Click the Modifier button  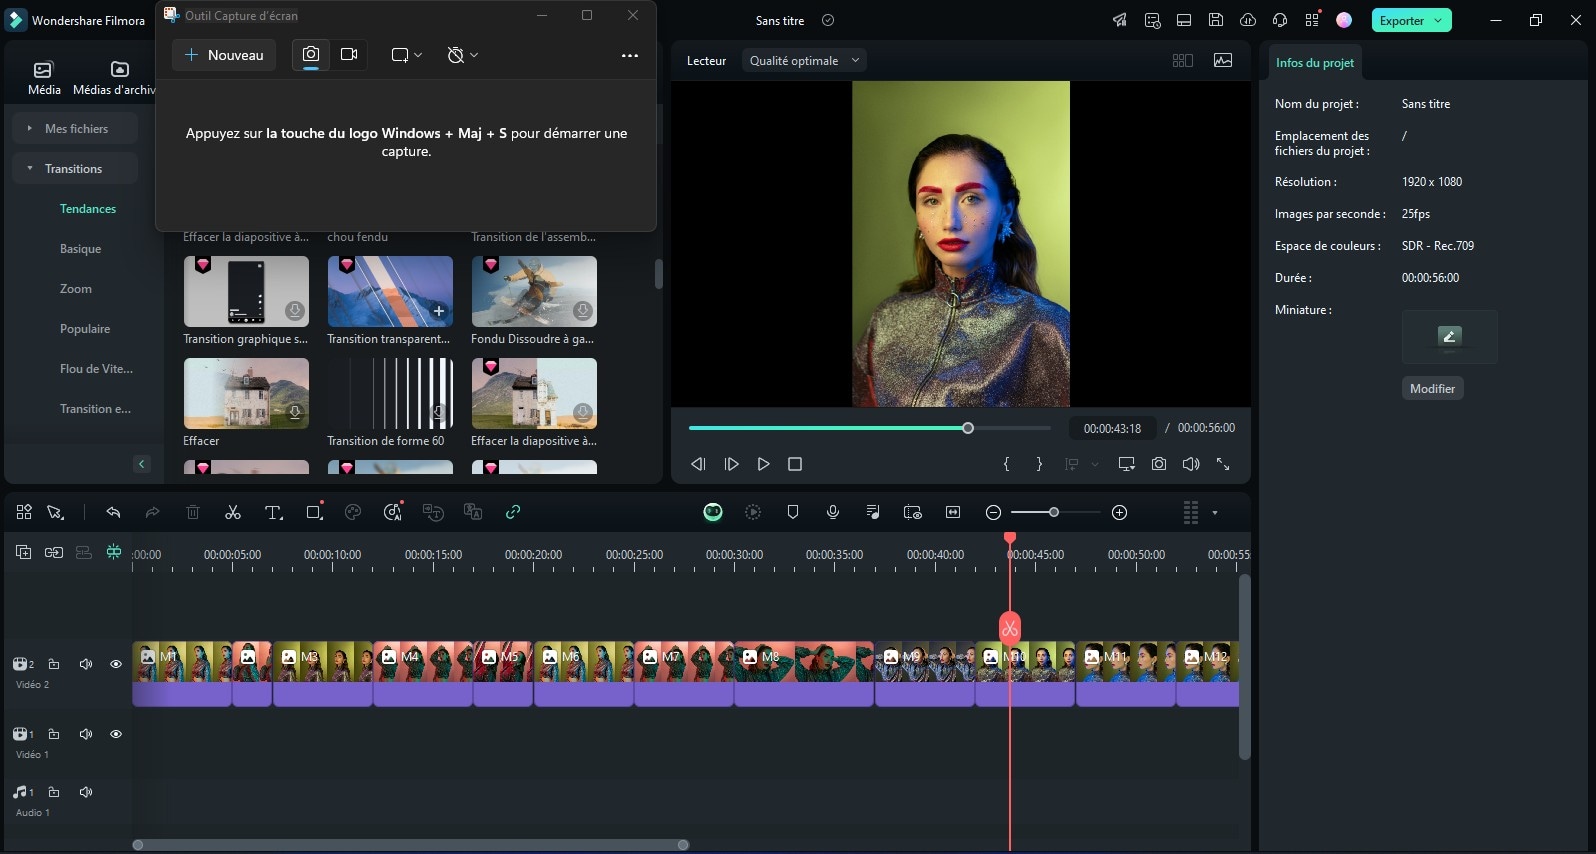[x=1432, y=388]
